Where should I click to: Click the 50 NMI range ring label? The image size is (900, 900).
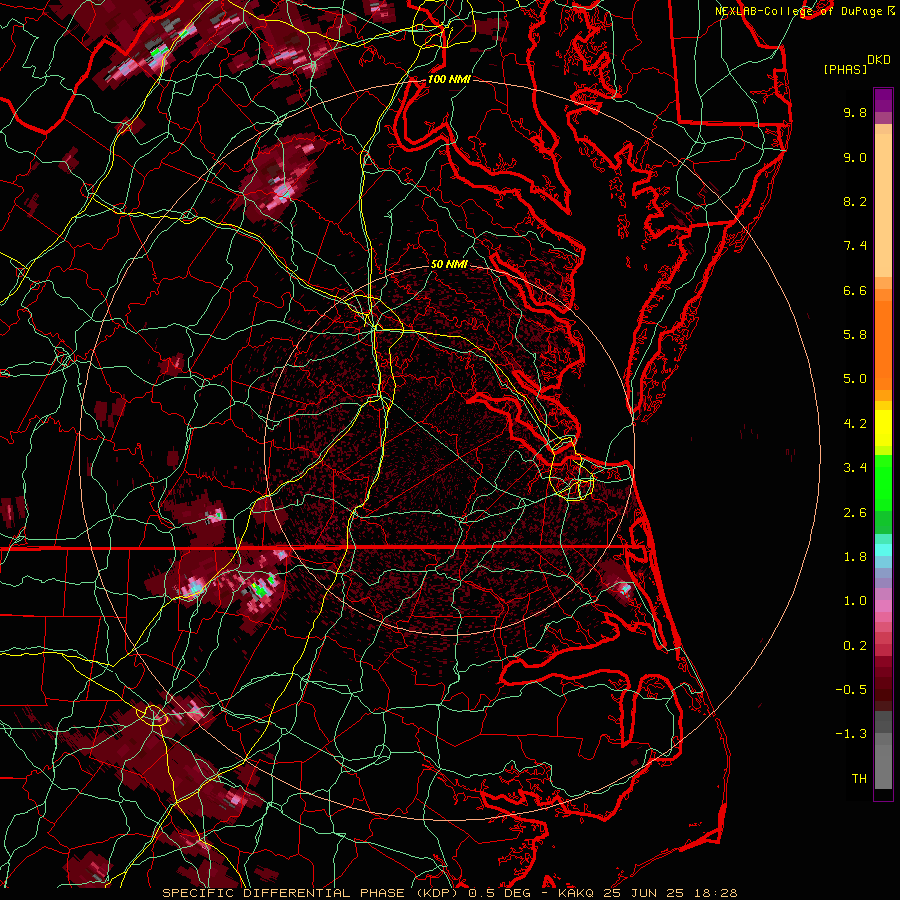(x=449, y=264)
